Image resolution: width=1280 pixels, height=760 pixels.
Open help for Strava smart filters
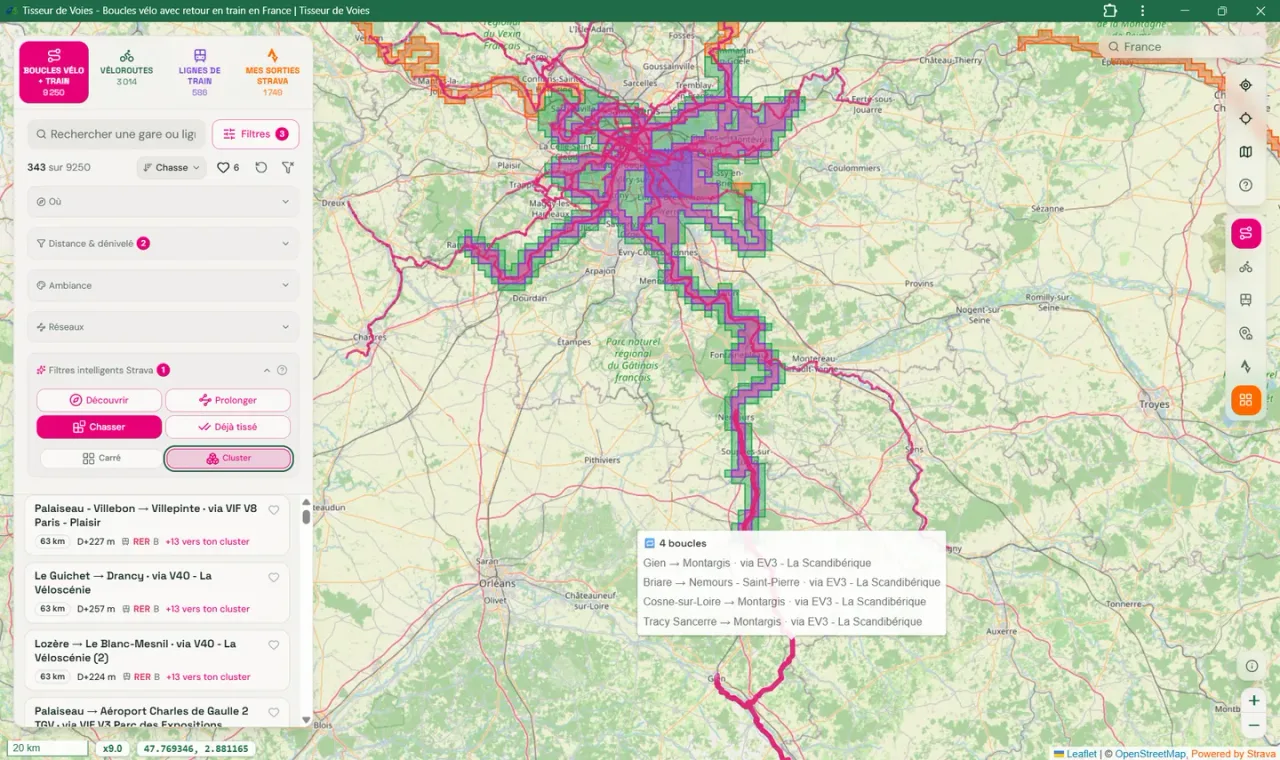click(282, 370)
